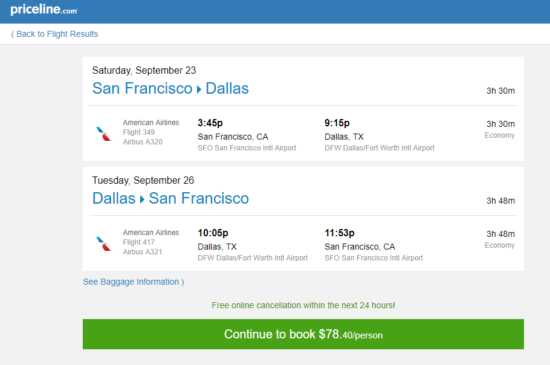Select the San Francisco to Dallas heading
550x365 pixels.
coord(170,88)
